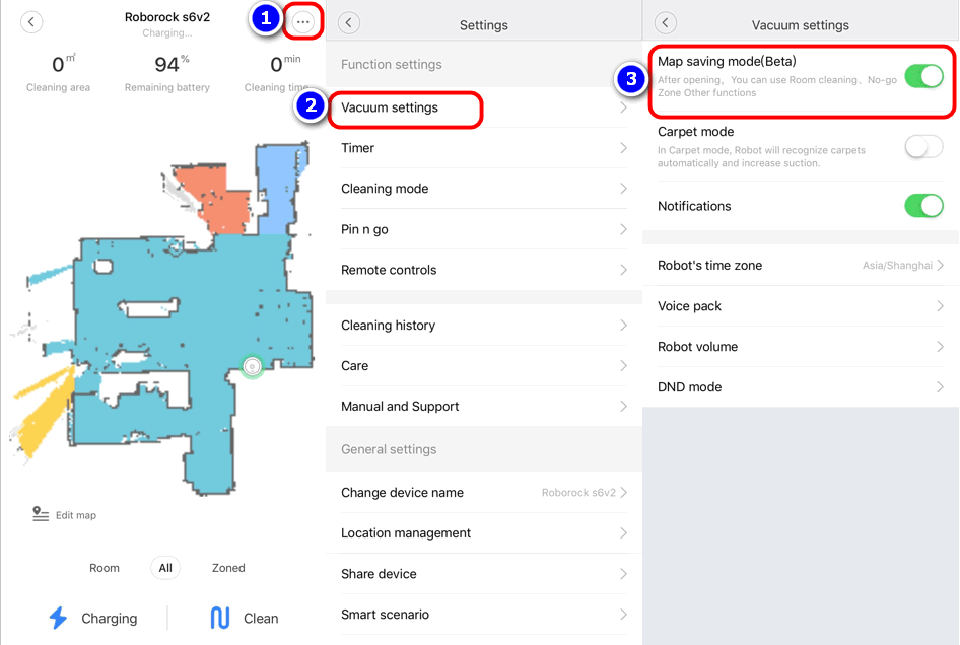The height and width of the screenshot is (645, 960).
Task: Open the Cleaning history entry
Action: coord(484,325)
